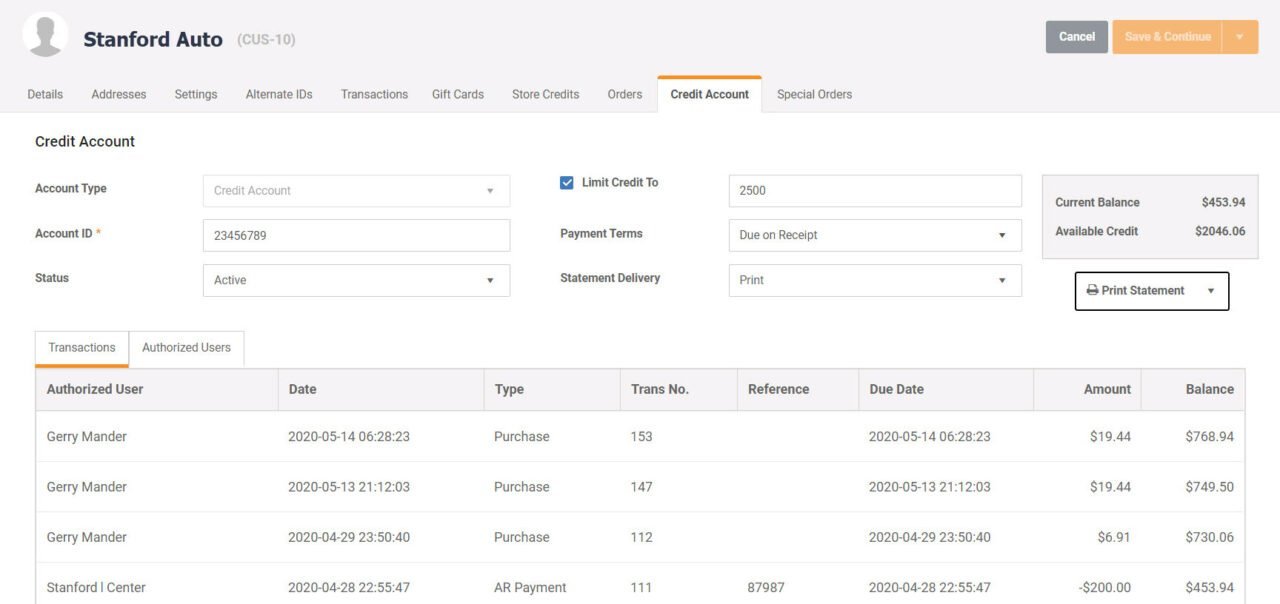Select transaction number 147
This screenshot has width=1280, height=604.
(642, 487)
